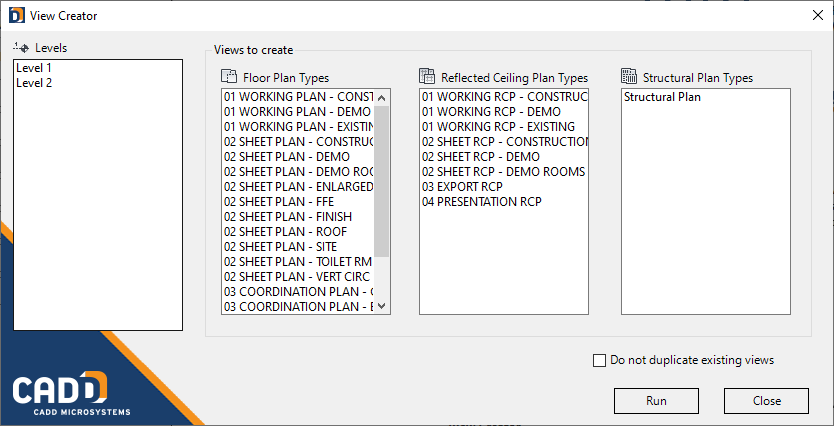
Task: Click the Floor Plan Types icon
Action: [229, 77]
